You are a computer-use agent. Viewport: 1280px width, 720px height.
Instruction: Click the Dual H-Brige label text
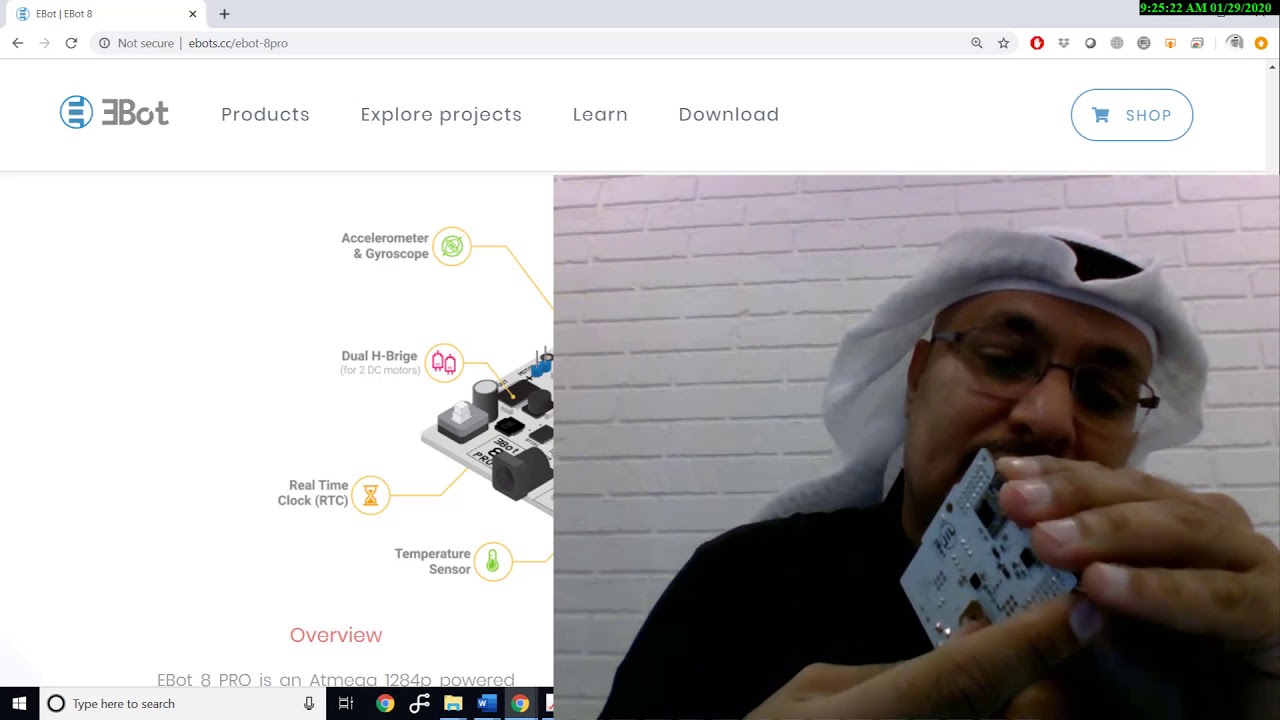pyautogui.click(x=379, y=356)
